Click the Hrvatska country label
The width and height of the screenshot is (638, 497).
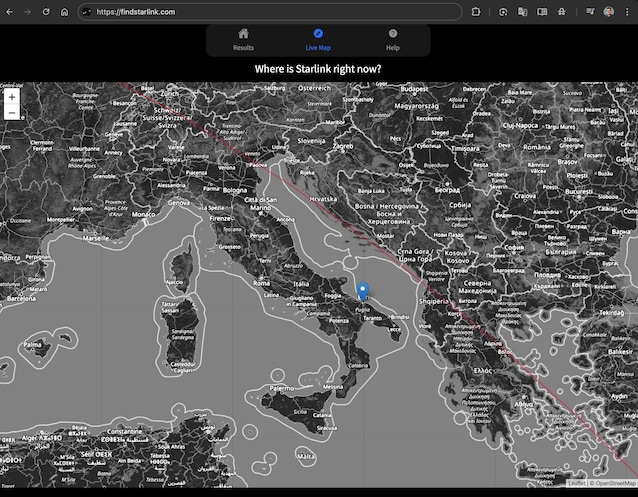point(323,199)
